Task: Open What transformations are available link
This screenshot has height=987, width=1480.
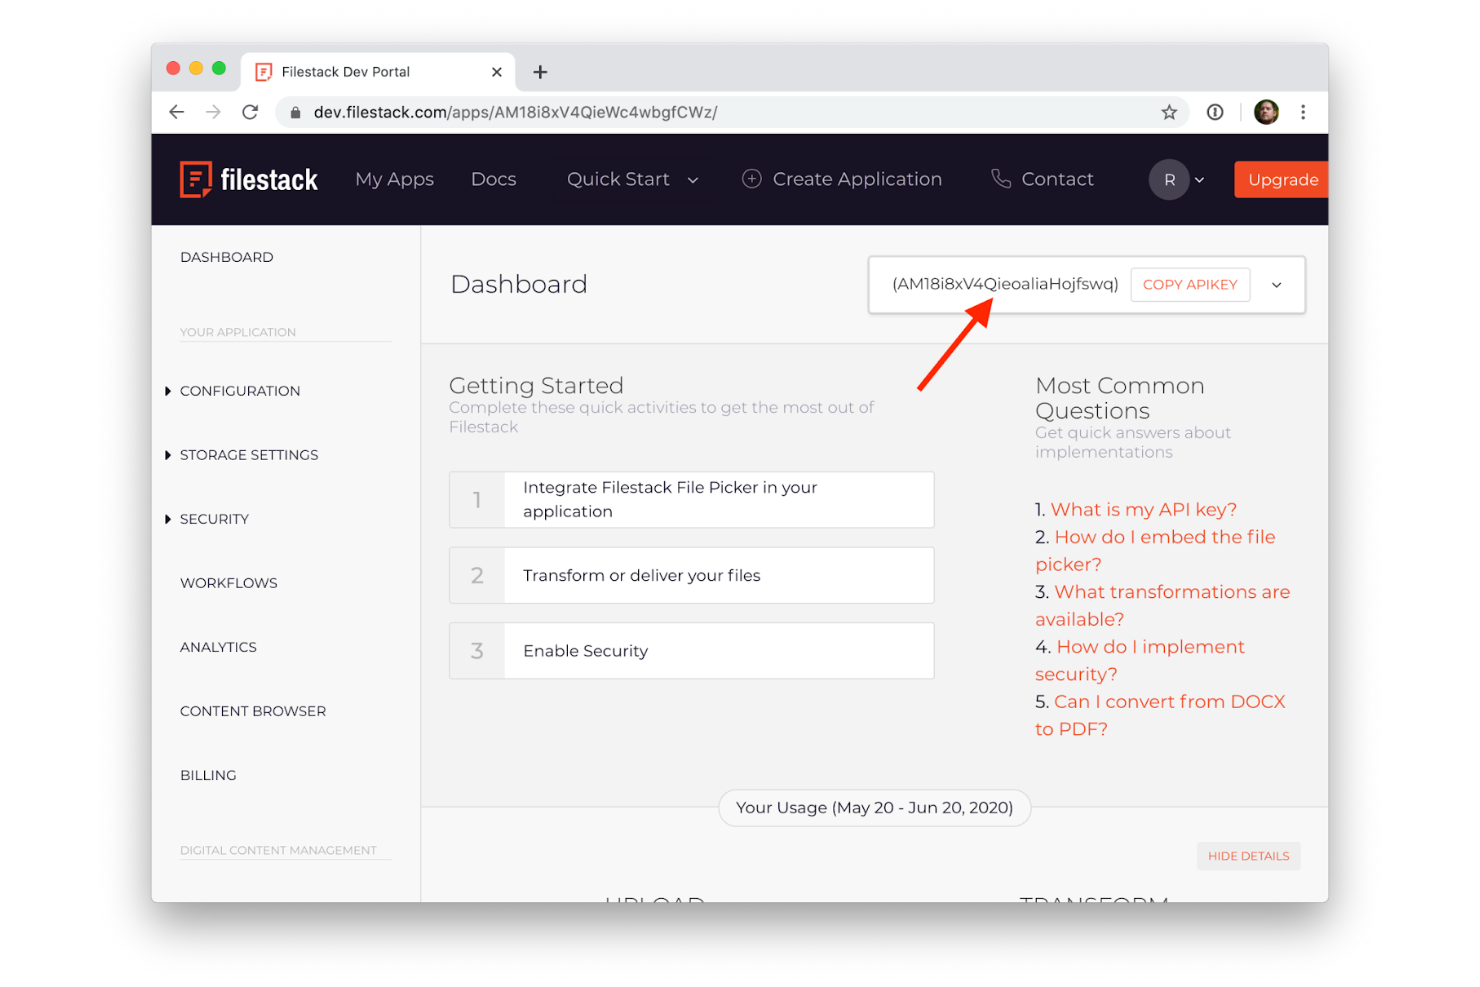Action: tap(1162, 605)
